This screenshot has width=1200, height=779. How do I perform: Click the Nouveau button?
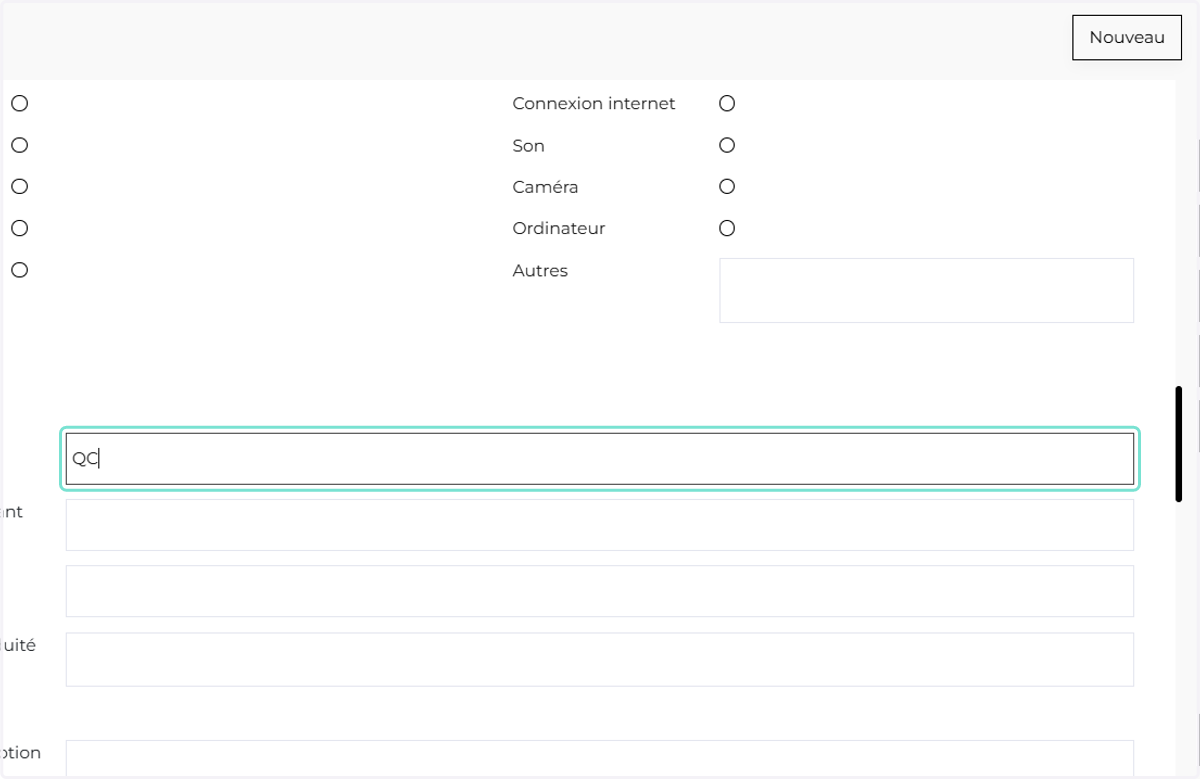1127,38
